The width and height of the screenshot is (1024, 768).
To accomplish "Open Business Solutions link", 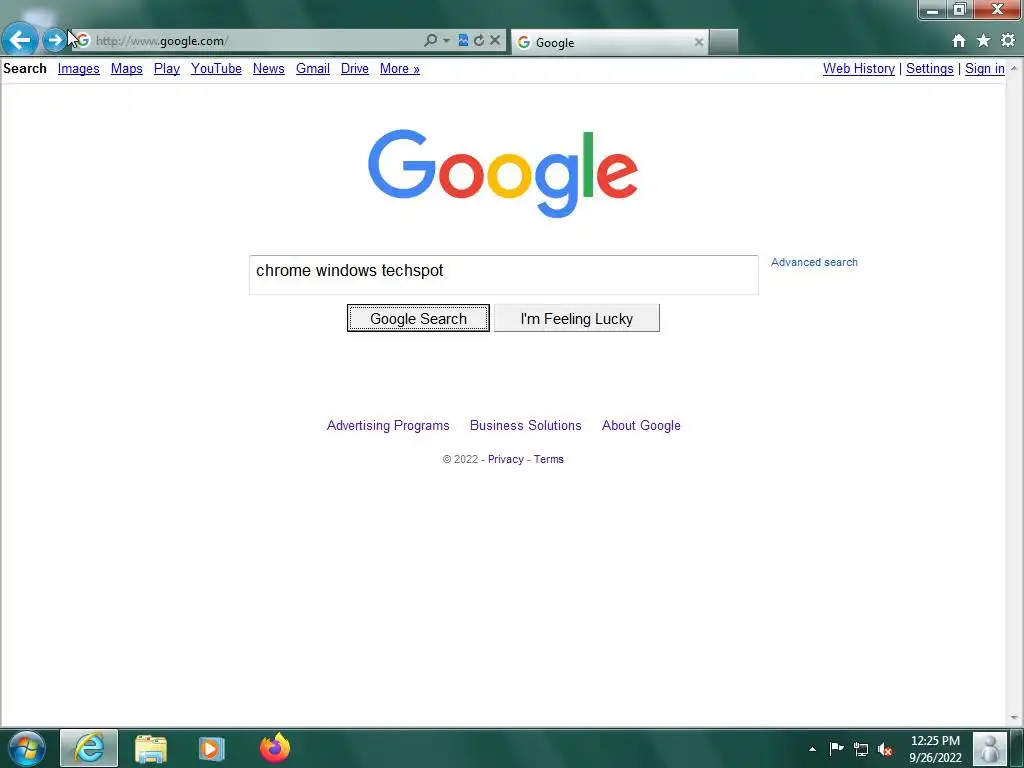I will (x=525, y=425).
